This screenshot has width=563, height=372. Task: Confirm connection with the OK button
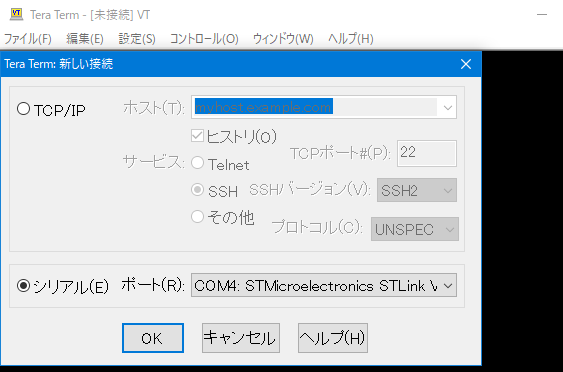(x=153, y=338)
